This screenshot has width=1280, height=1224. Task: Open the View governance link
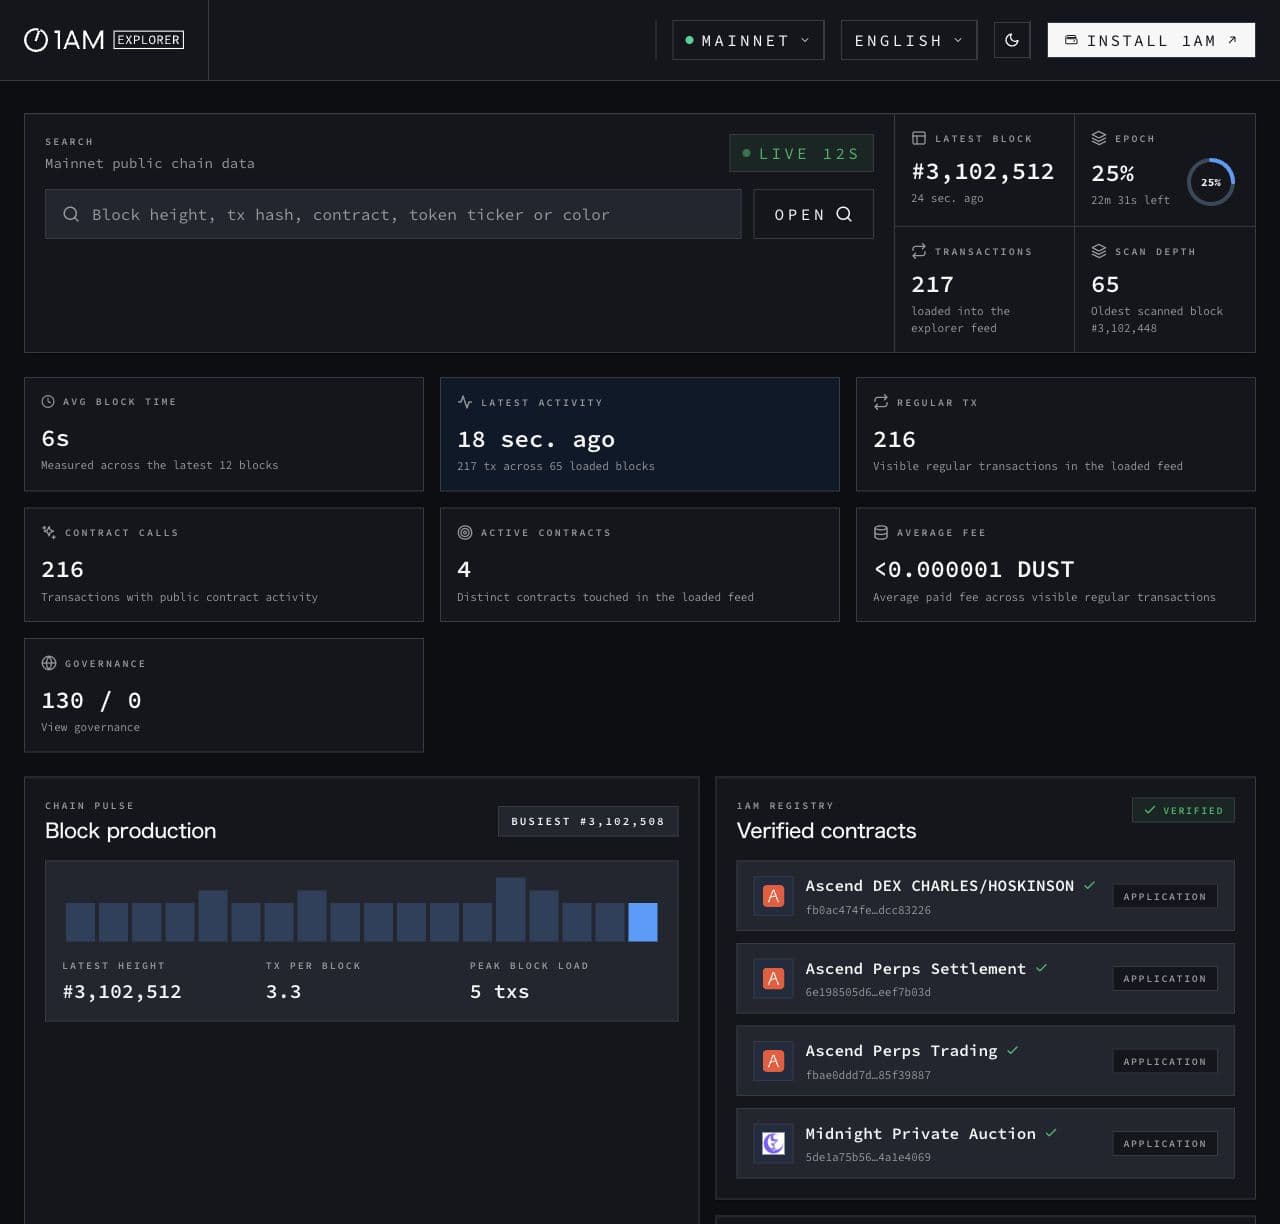click(x=90, y=727)
